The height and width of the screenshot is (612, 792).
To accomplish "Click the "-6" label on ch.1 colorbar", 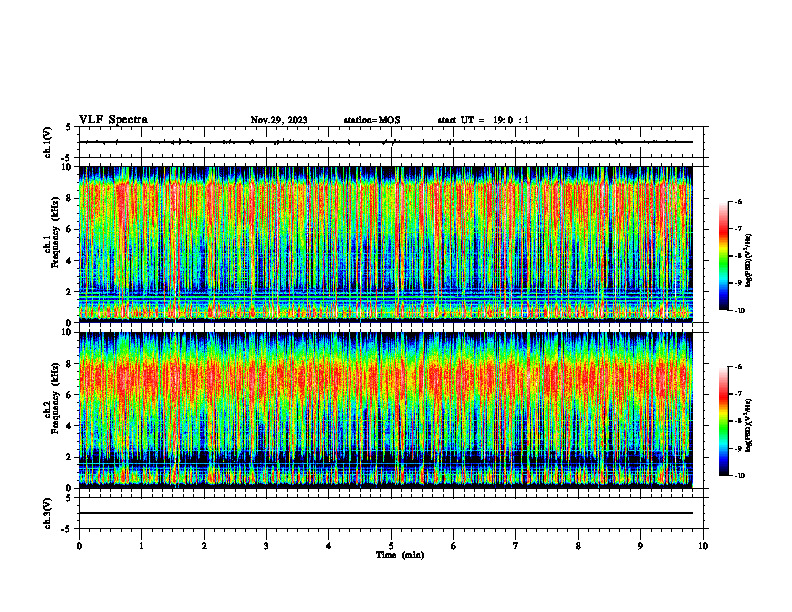I will [x=738, y=201].
